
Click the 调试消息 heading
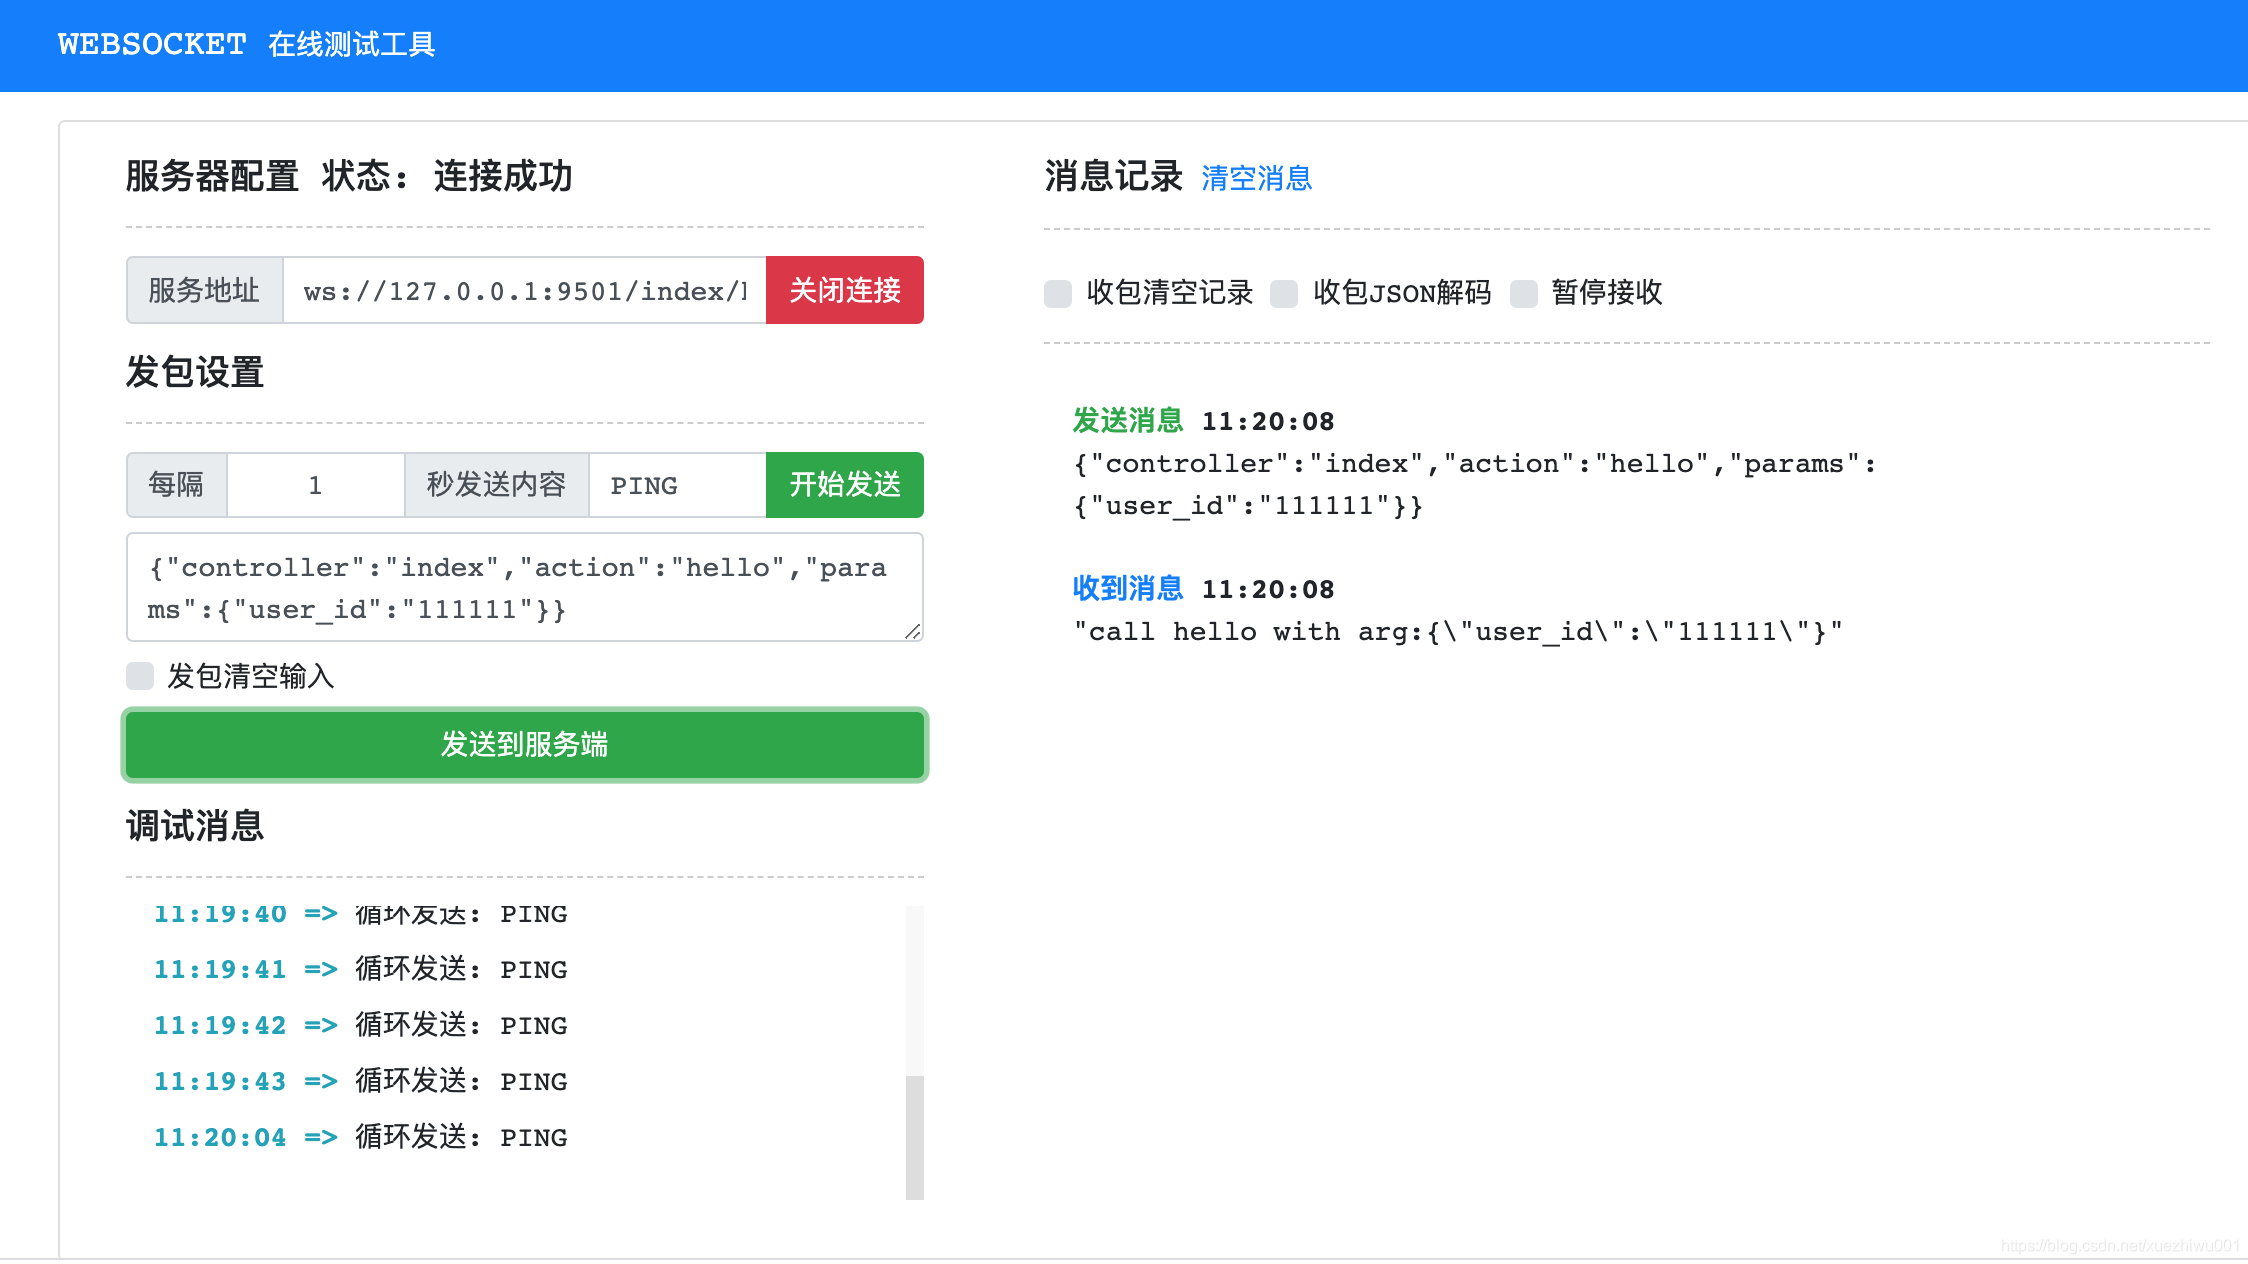[195, 826]
